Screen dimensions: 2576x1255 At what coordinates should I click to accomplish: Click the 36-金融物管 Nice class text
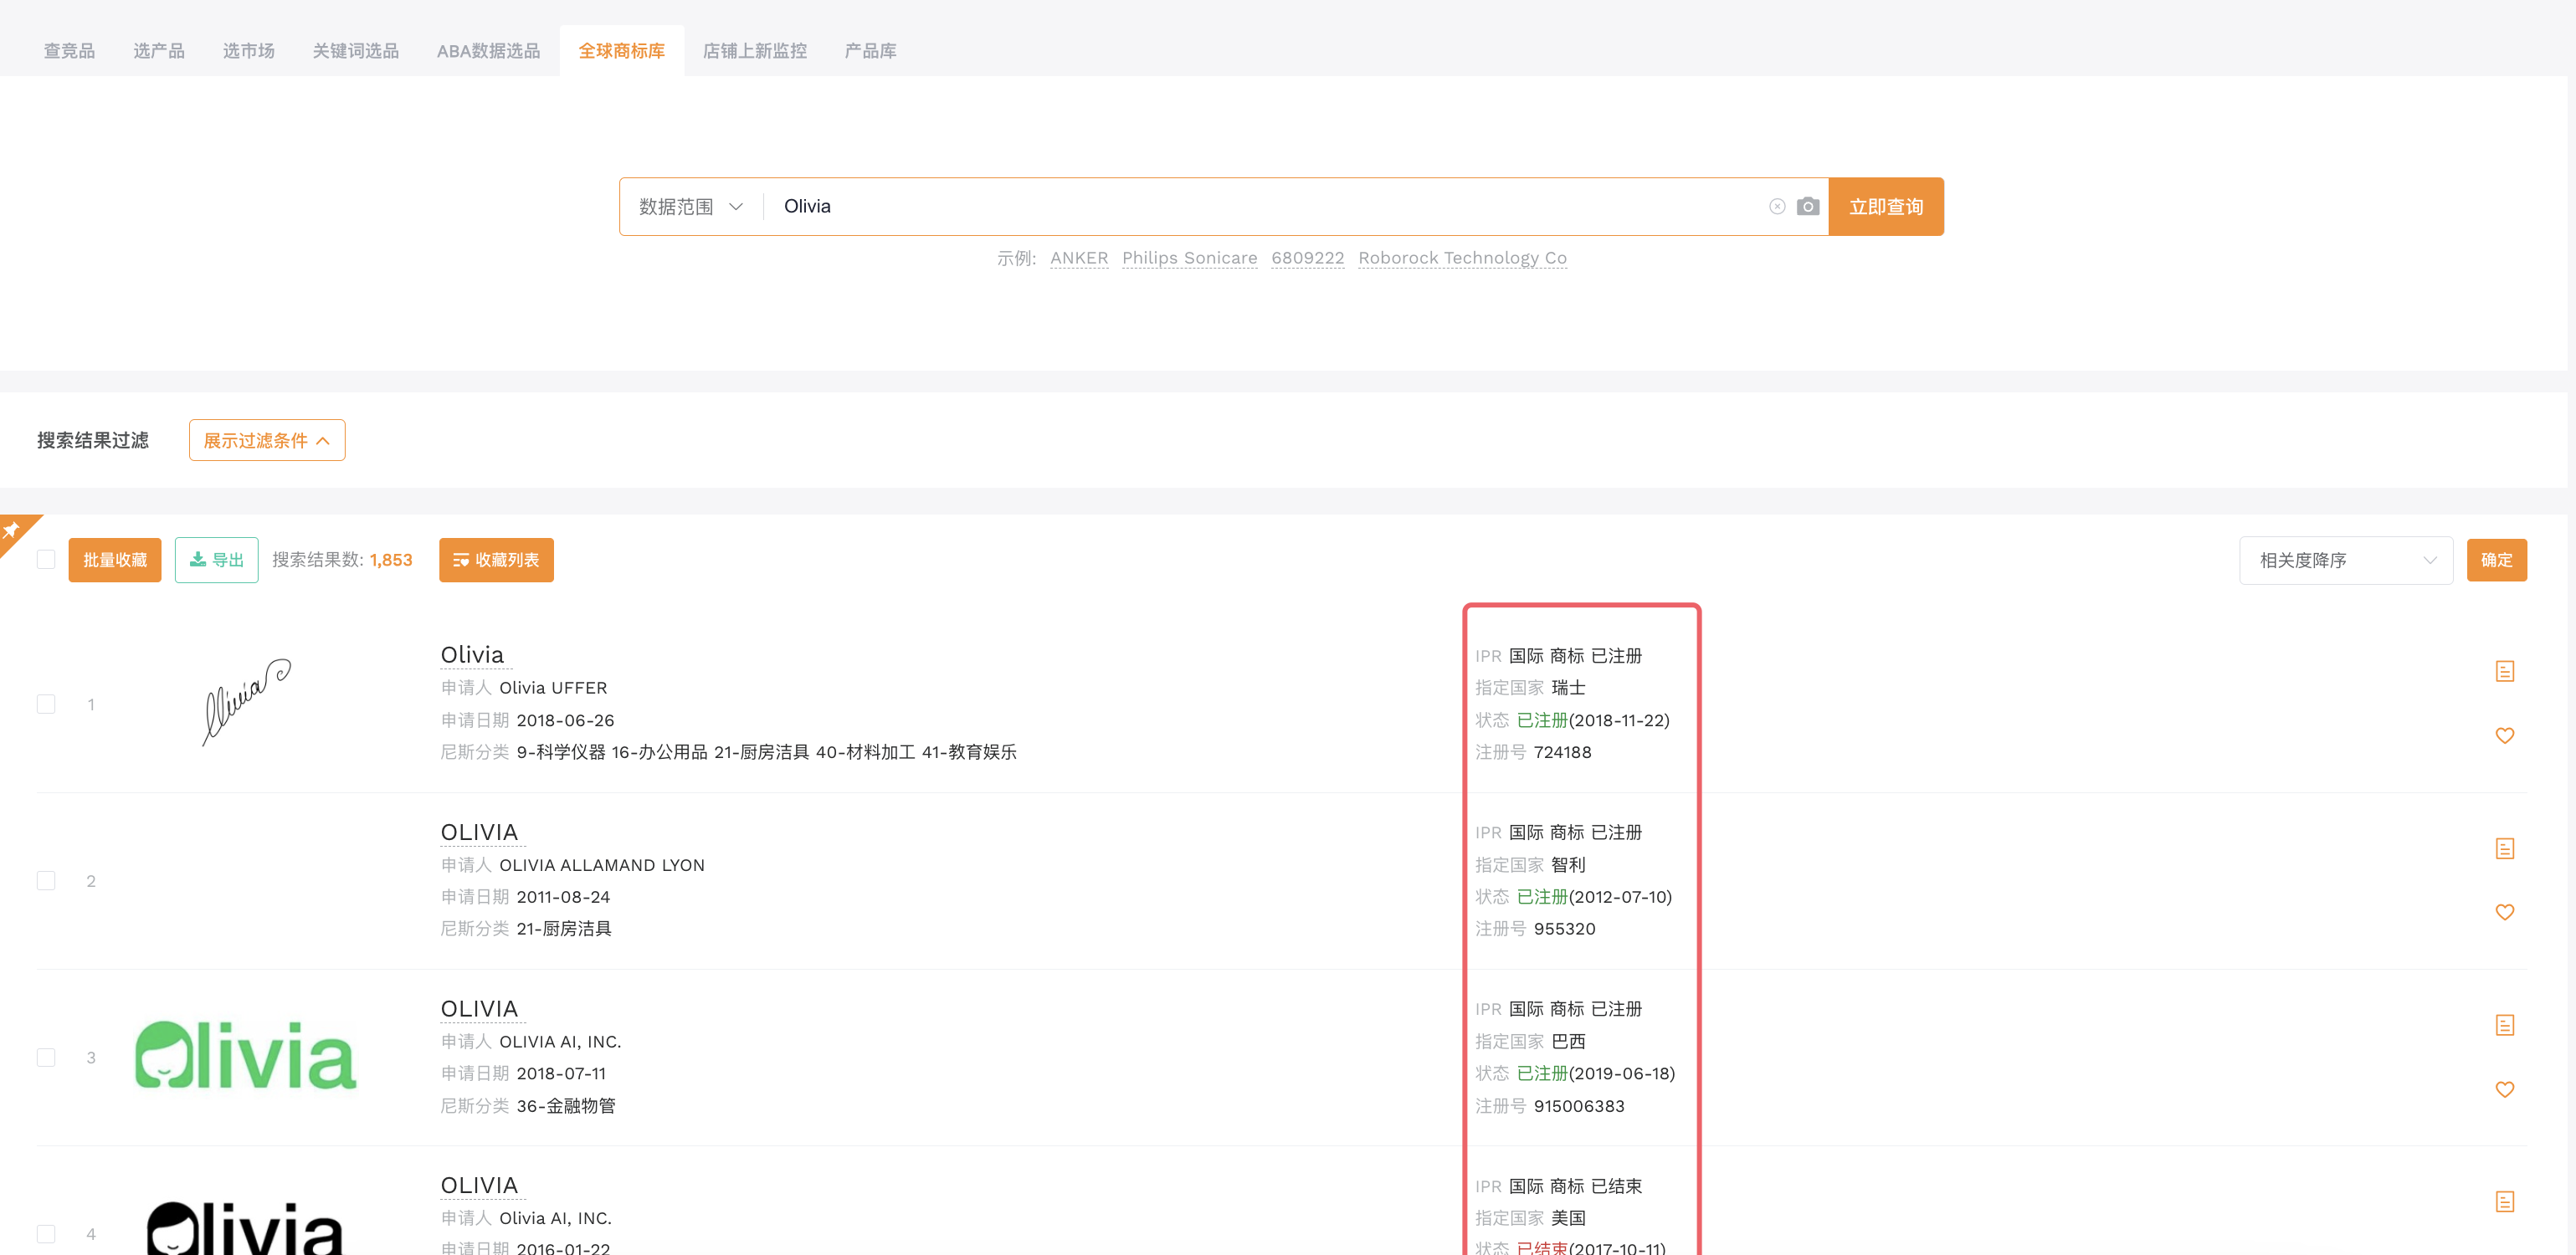pyautogui.click(x=566, y=1106)
